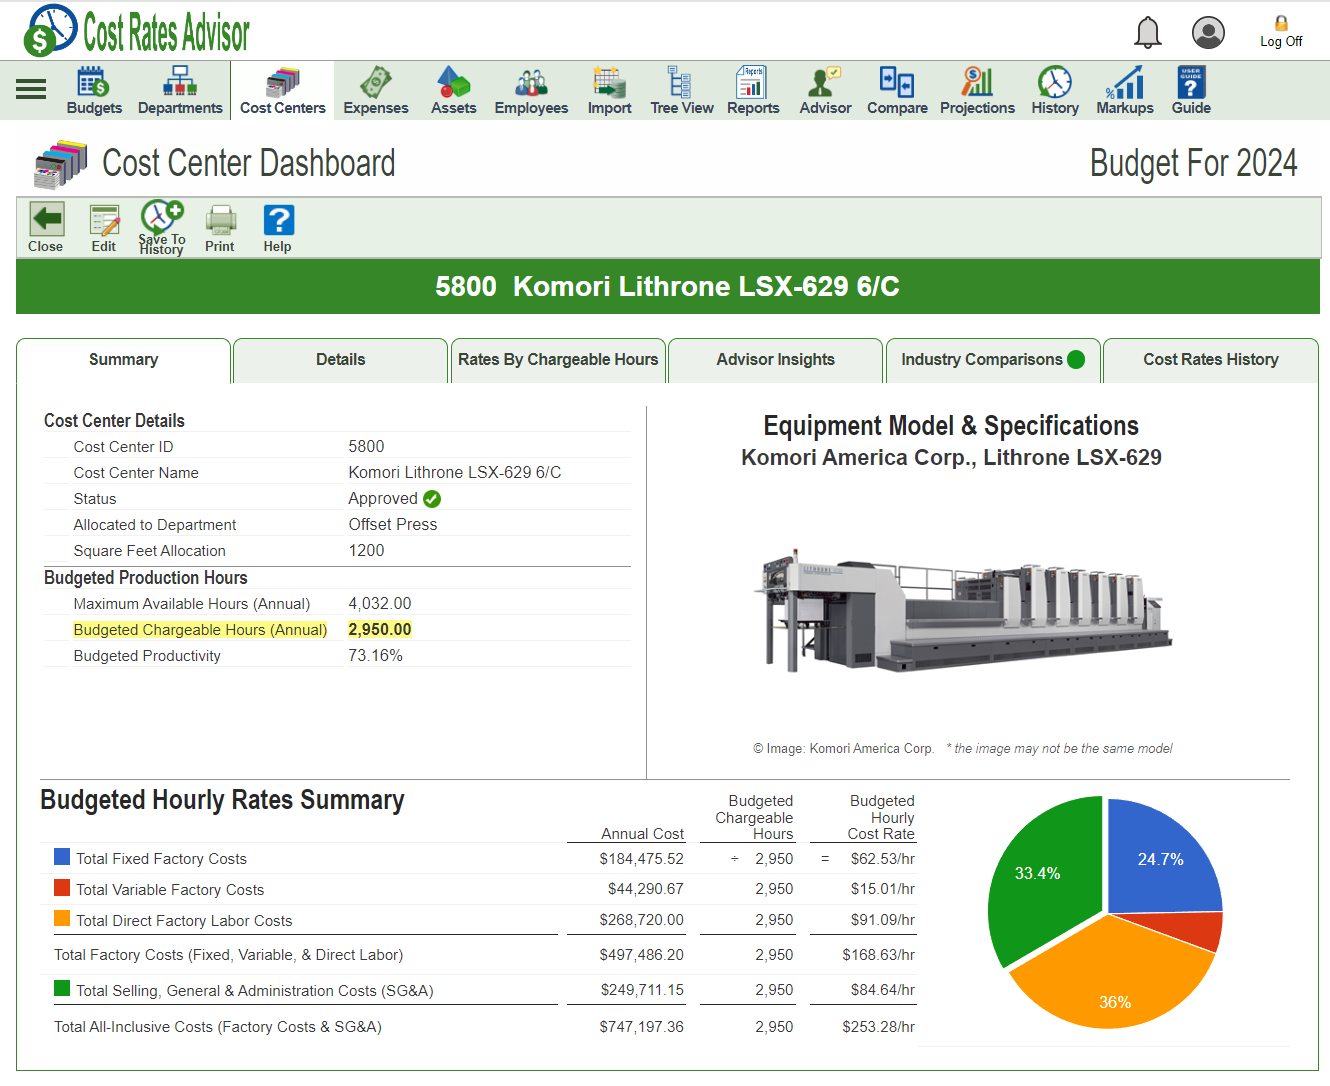Click the $268,720.00 annual cost
This screenshot has height=1086, width=1330.
(642, 920)
